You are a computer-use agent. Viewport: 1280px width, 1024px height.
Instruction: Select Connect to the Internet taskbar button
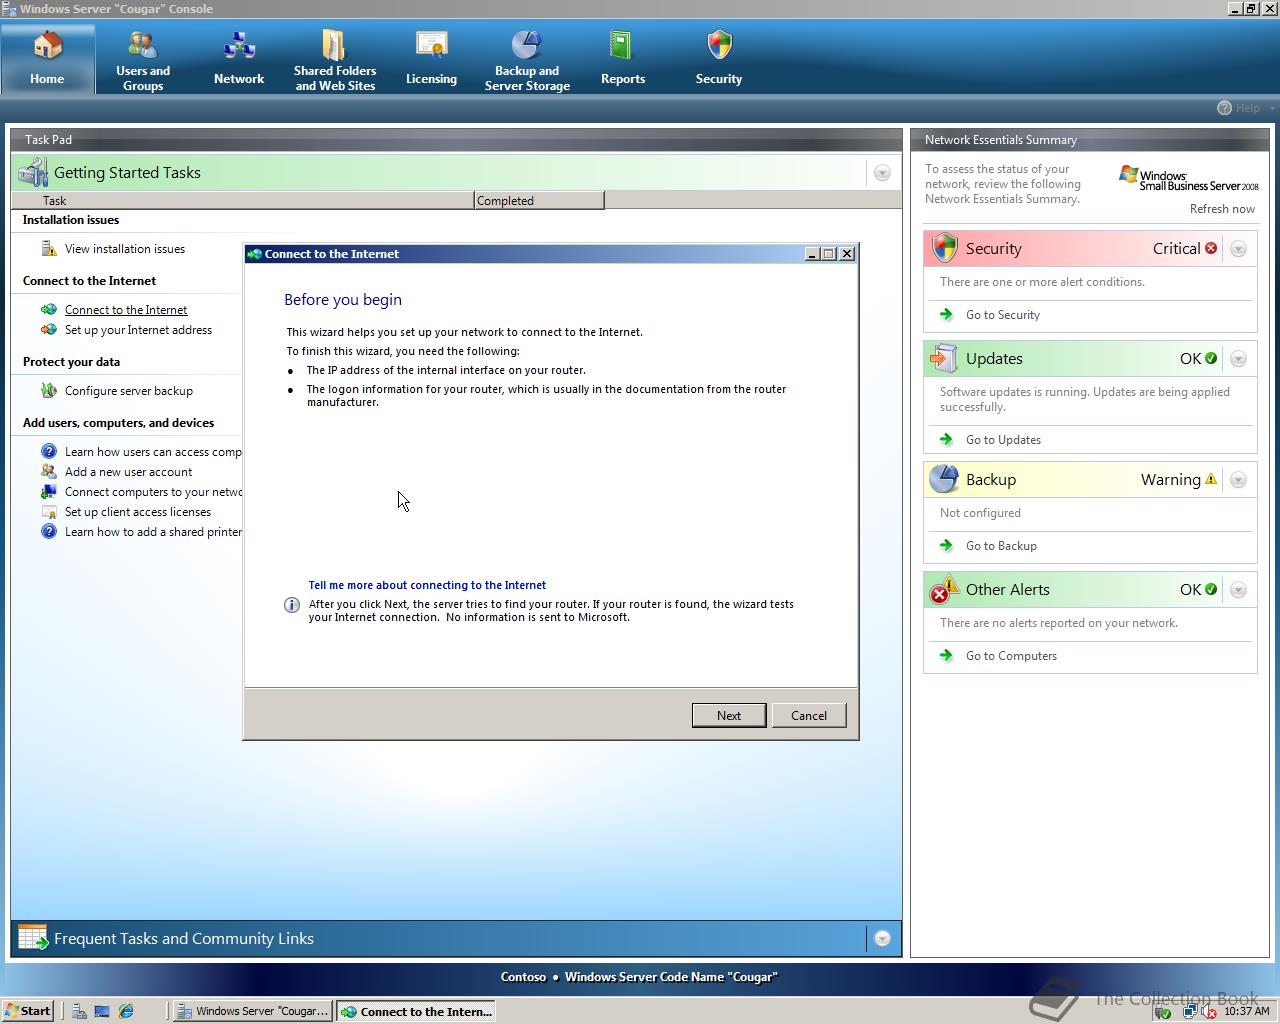(416, 1011)
